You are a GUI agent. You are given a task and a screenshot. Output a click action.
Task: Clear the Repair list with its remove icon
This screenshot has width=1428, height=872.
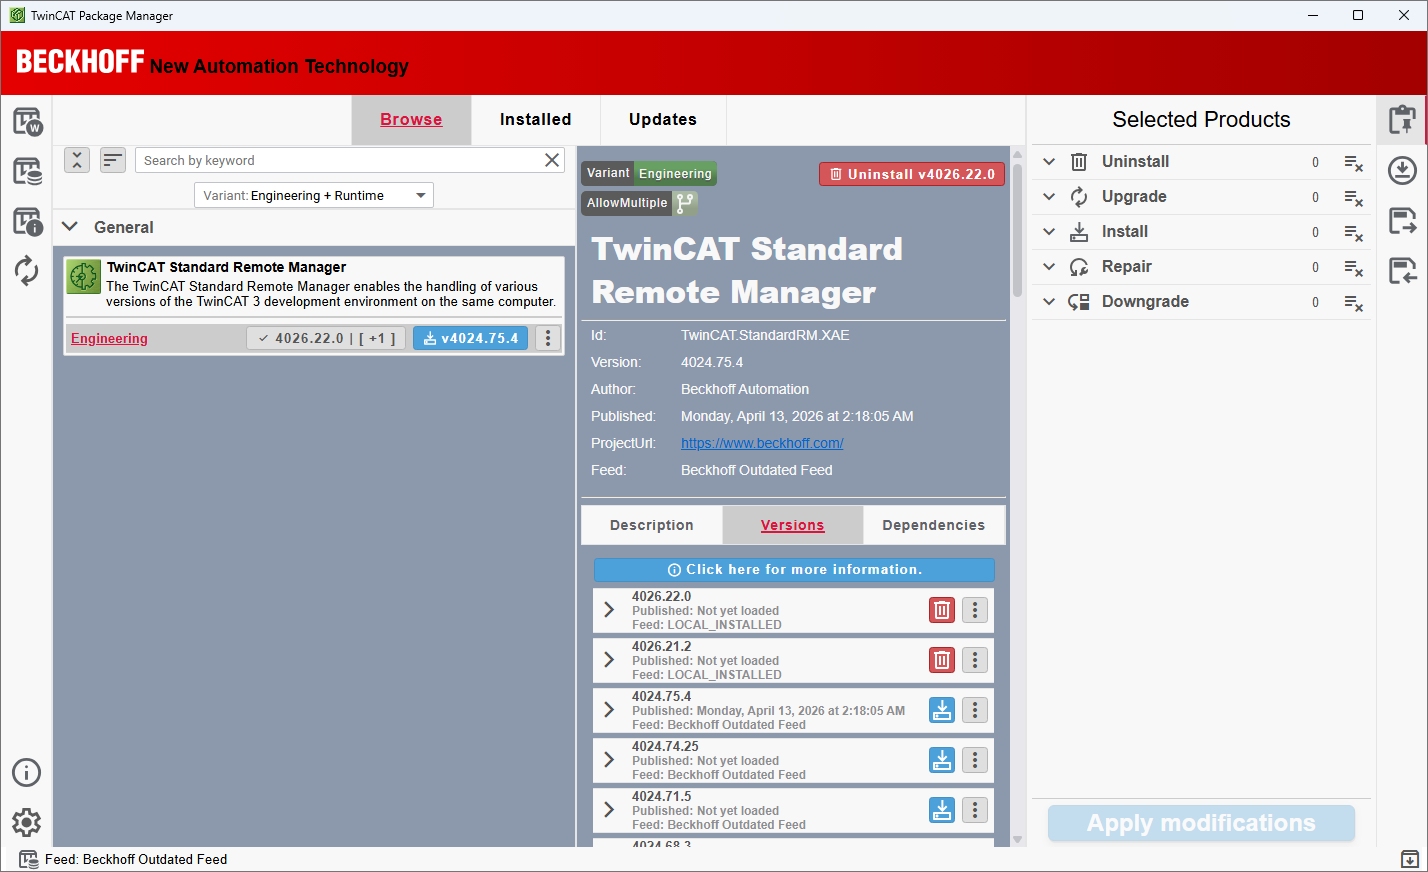(x=1353, y=268)
